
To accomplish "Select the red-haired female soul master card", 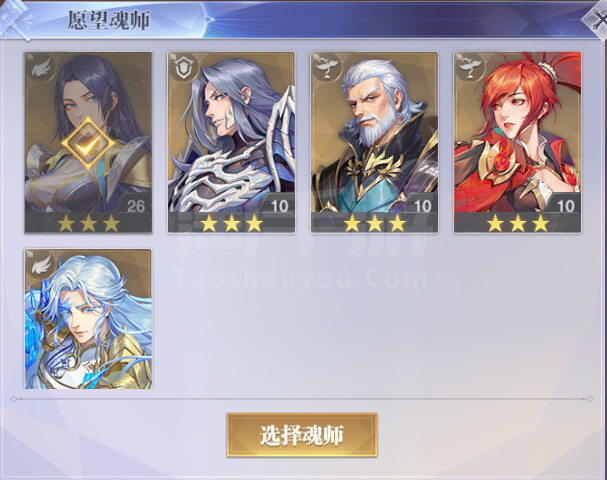I will (x=518, y=143).
